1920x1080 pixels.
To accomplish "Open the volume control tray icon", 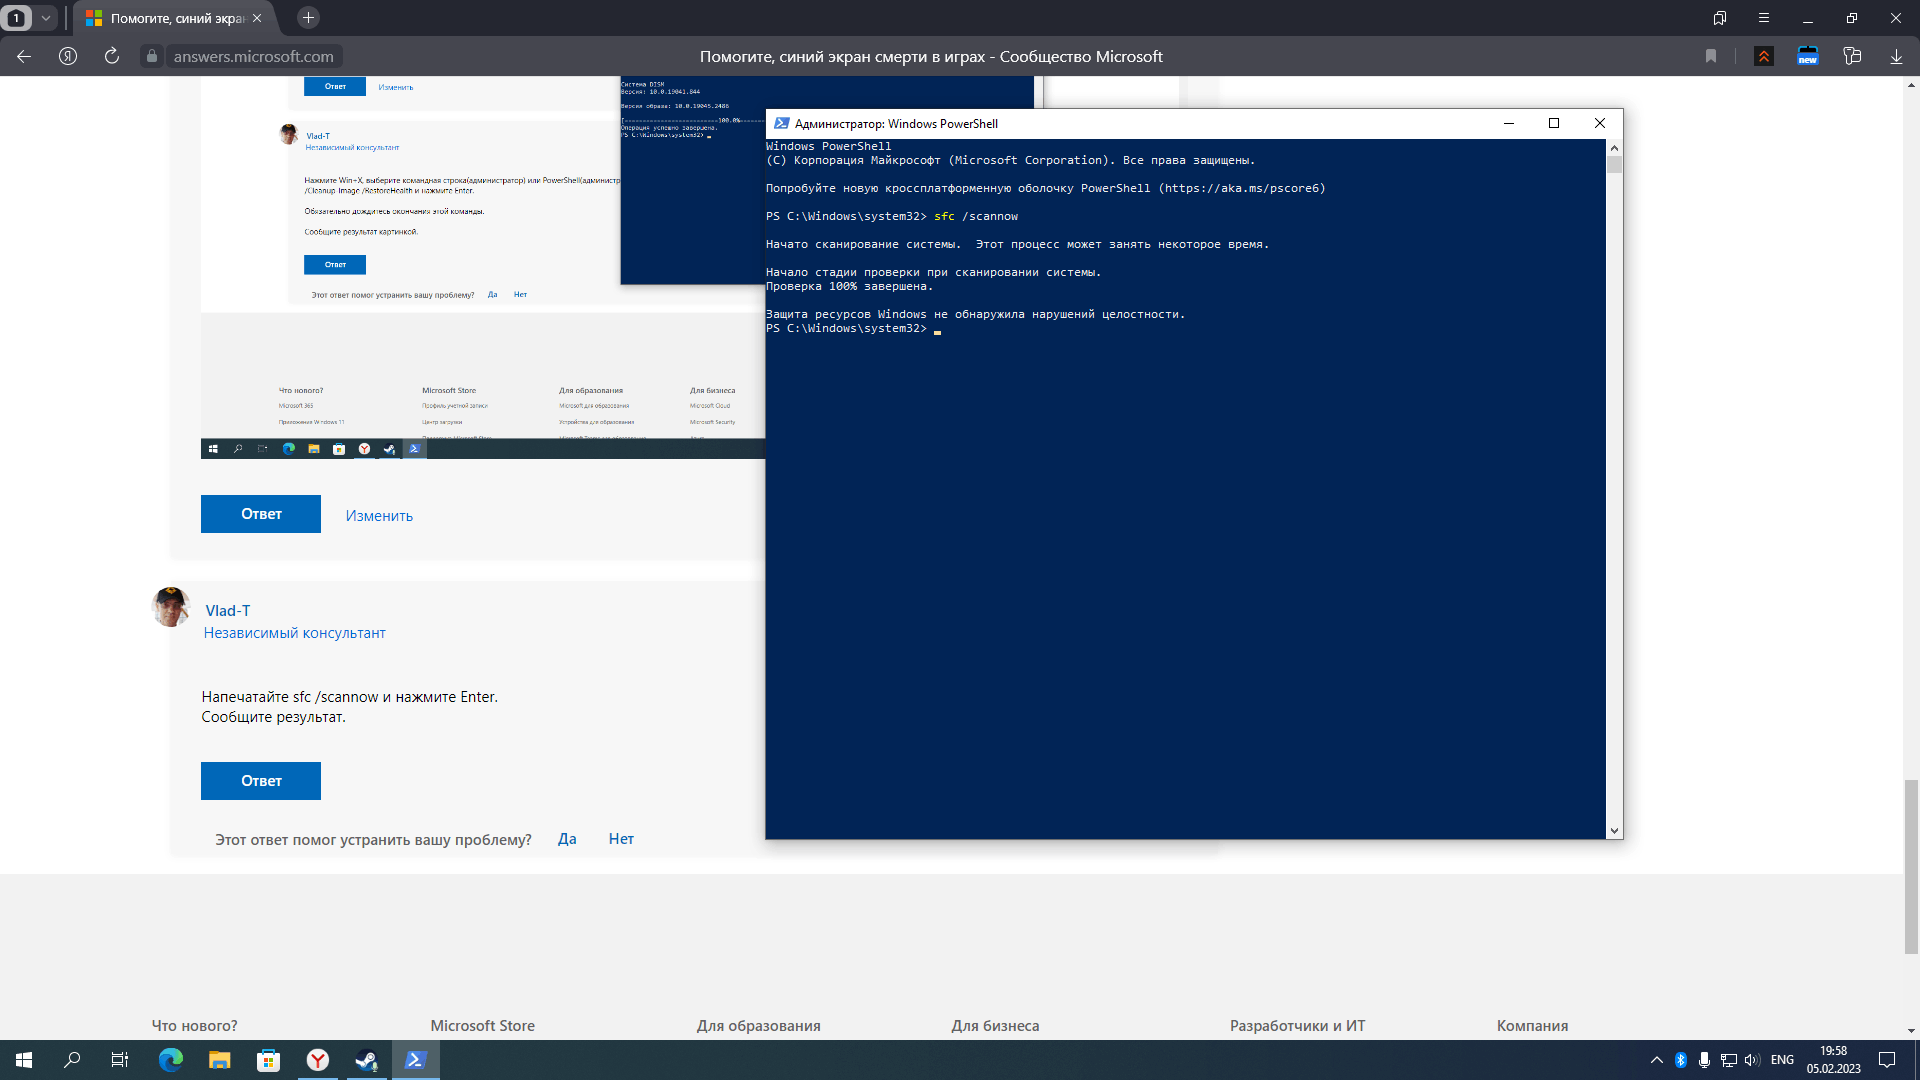I will 1752,1060.
